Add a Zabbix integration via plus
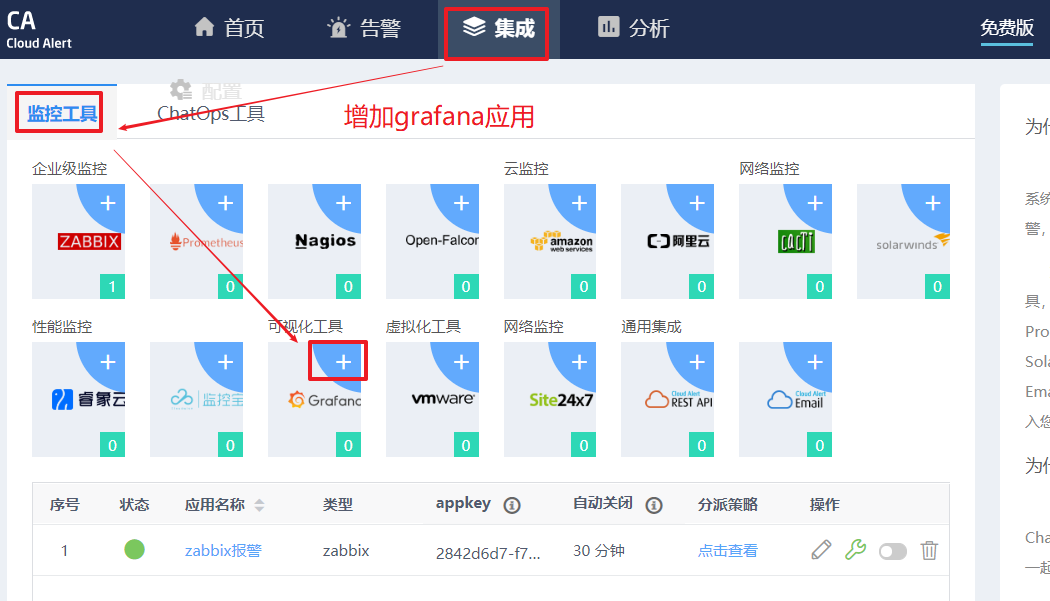1050x601 pixels. [x=108, y=203]
